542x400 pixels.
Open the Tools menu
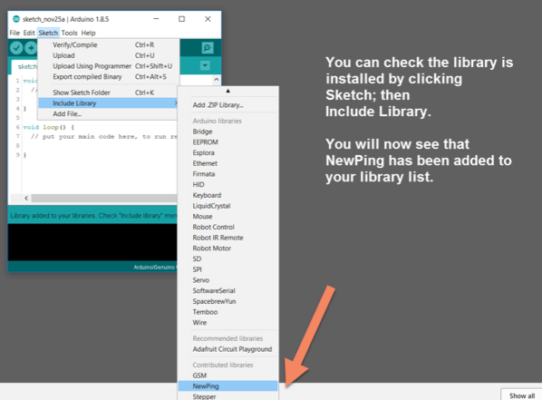coord(69,33)
